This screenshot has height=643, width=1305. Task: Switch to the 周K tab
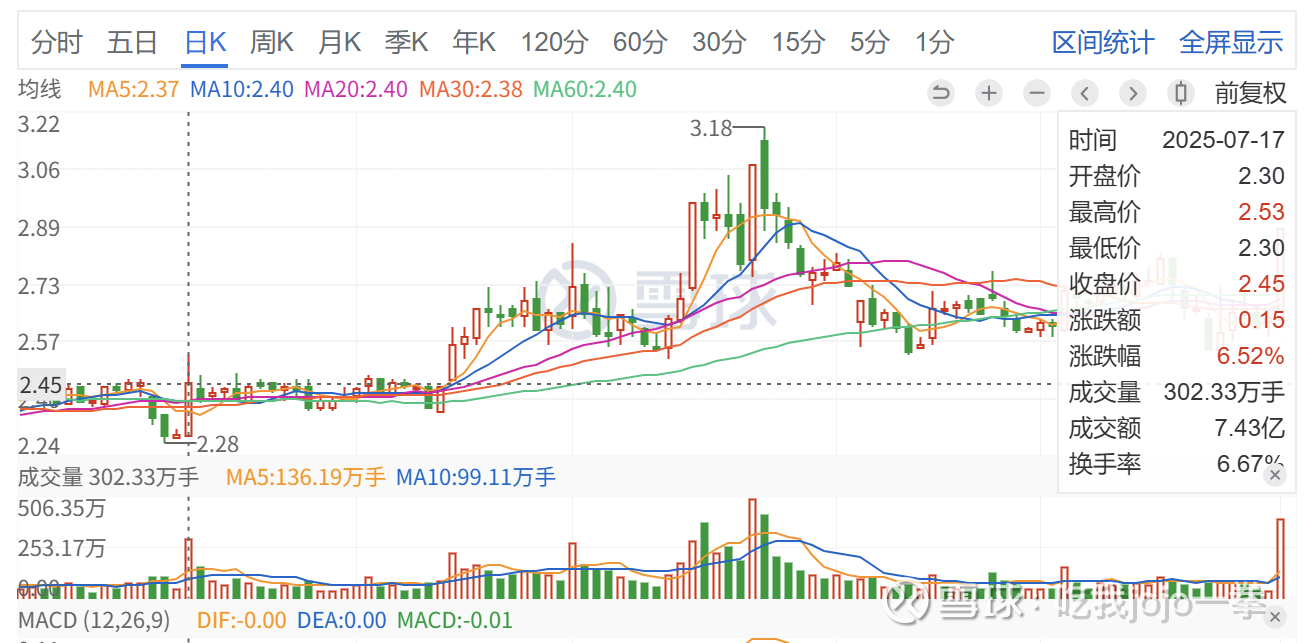pyautogui.click(x=271, y=42)
